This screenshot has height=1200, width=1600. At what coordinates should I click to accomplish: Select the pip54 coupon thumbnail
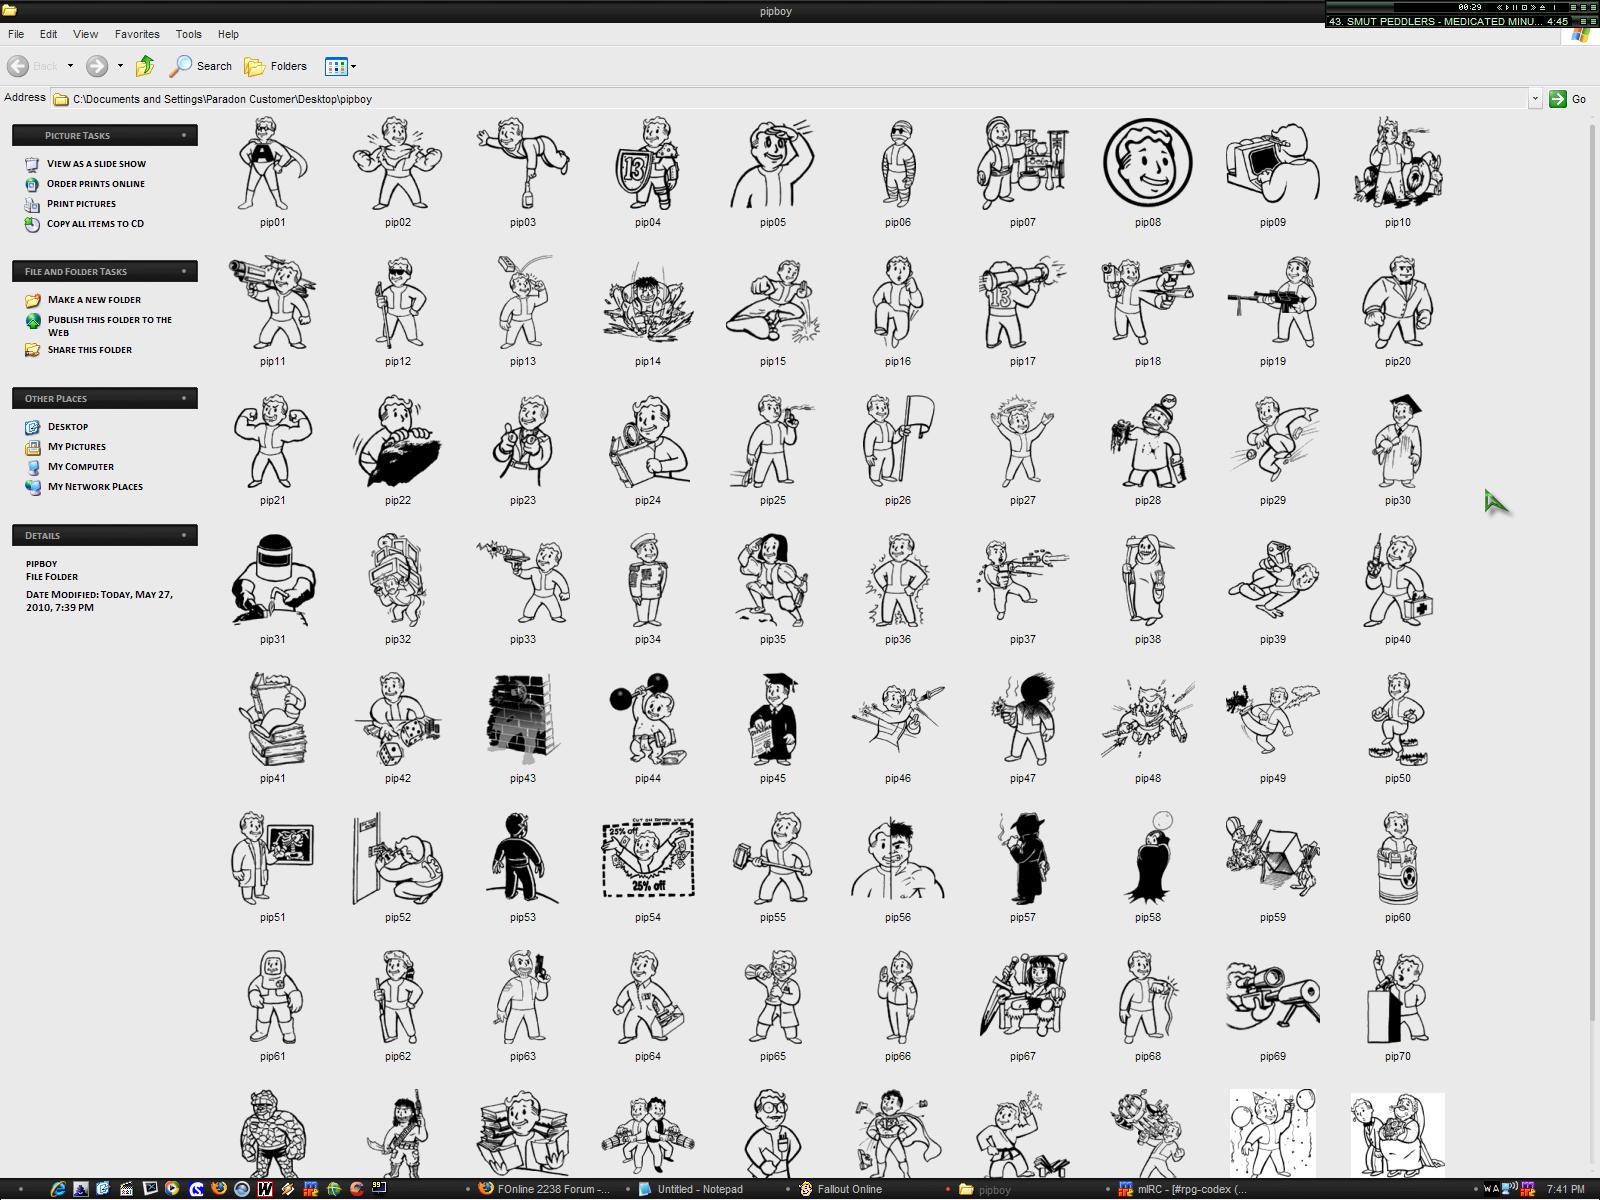648,858
